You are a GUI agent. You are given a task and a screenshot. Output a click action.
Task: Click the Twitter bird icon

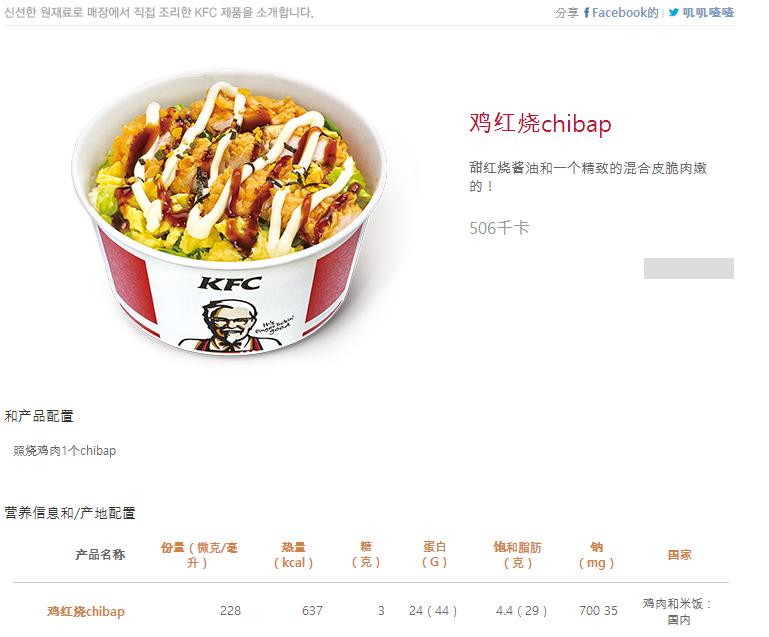click(674, 12)
